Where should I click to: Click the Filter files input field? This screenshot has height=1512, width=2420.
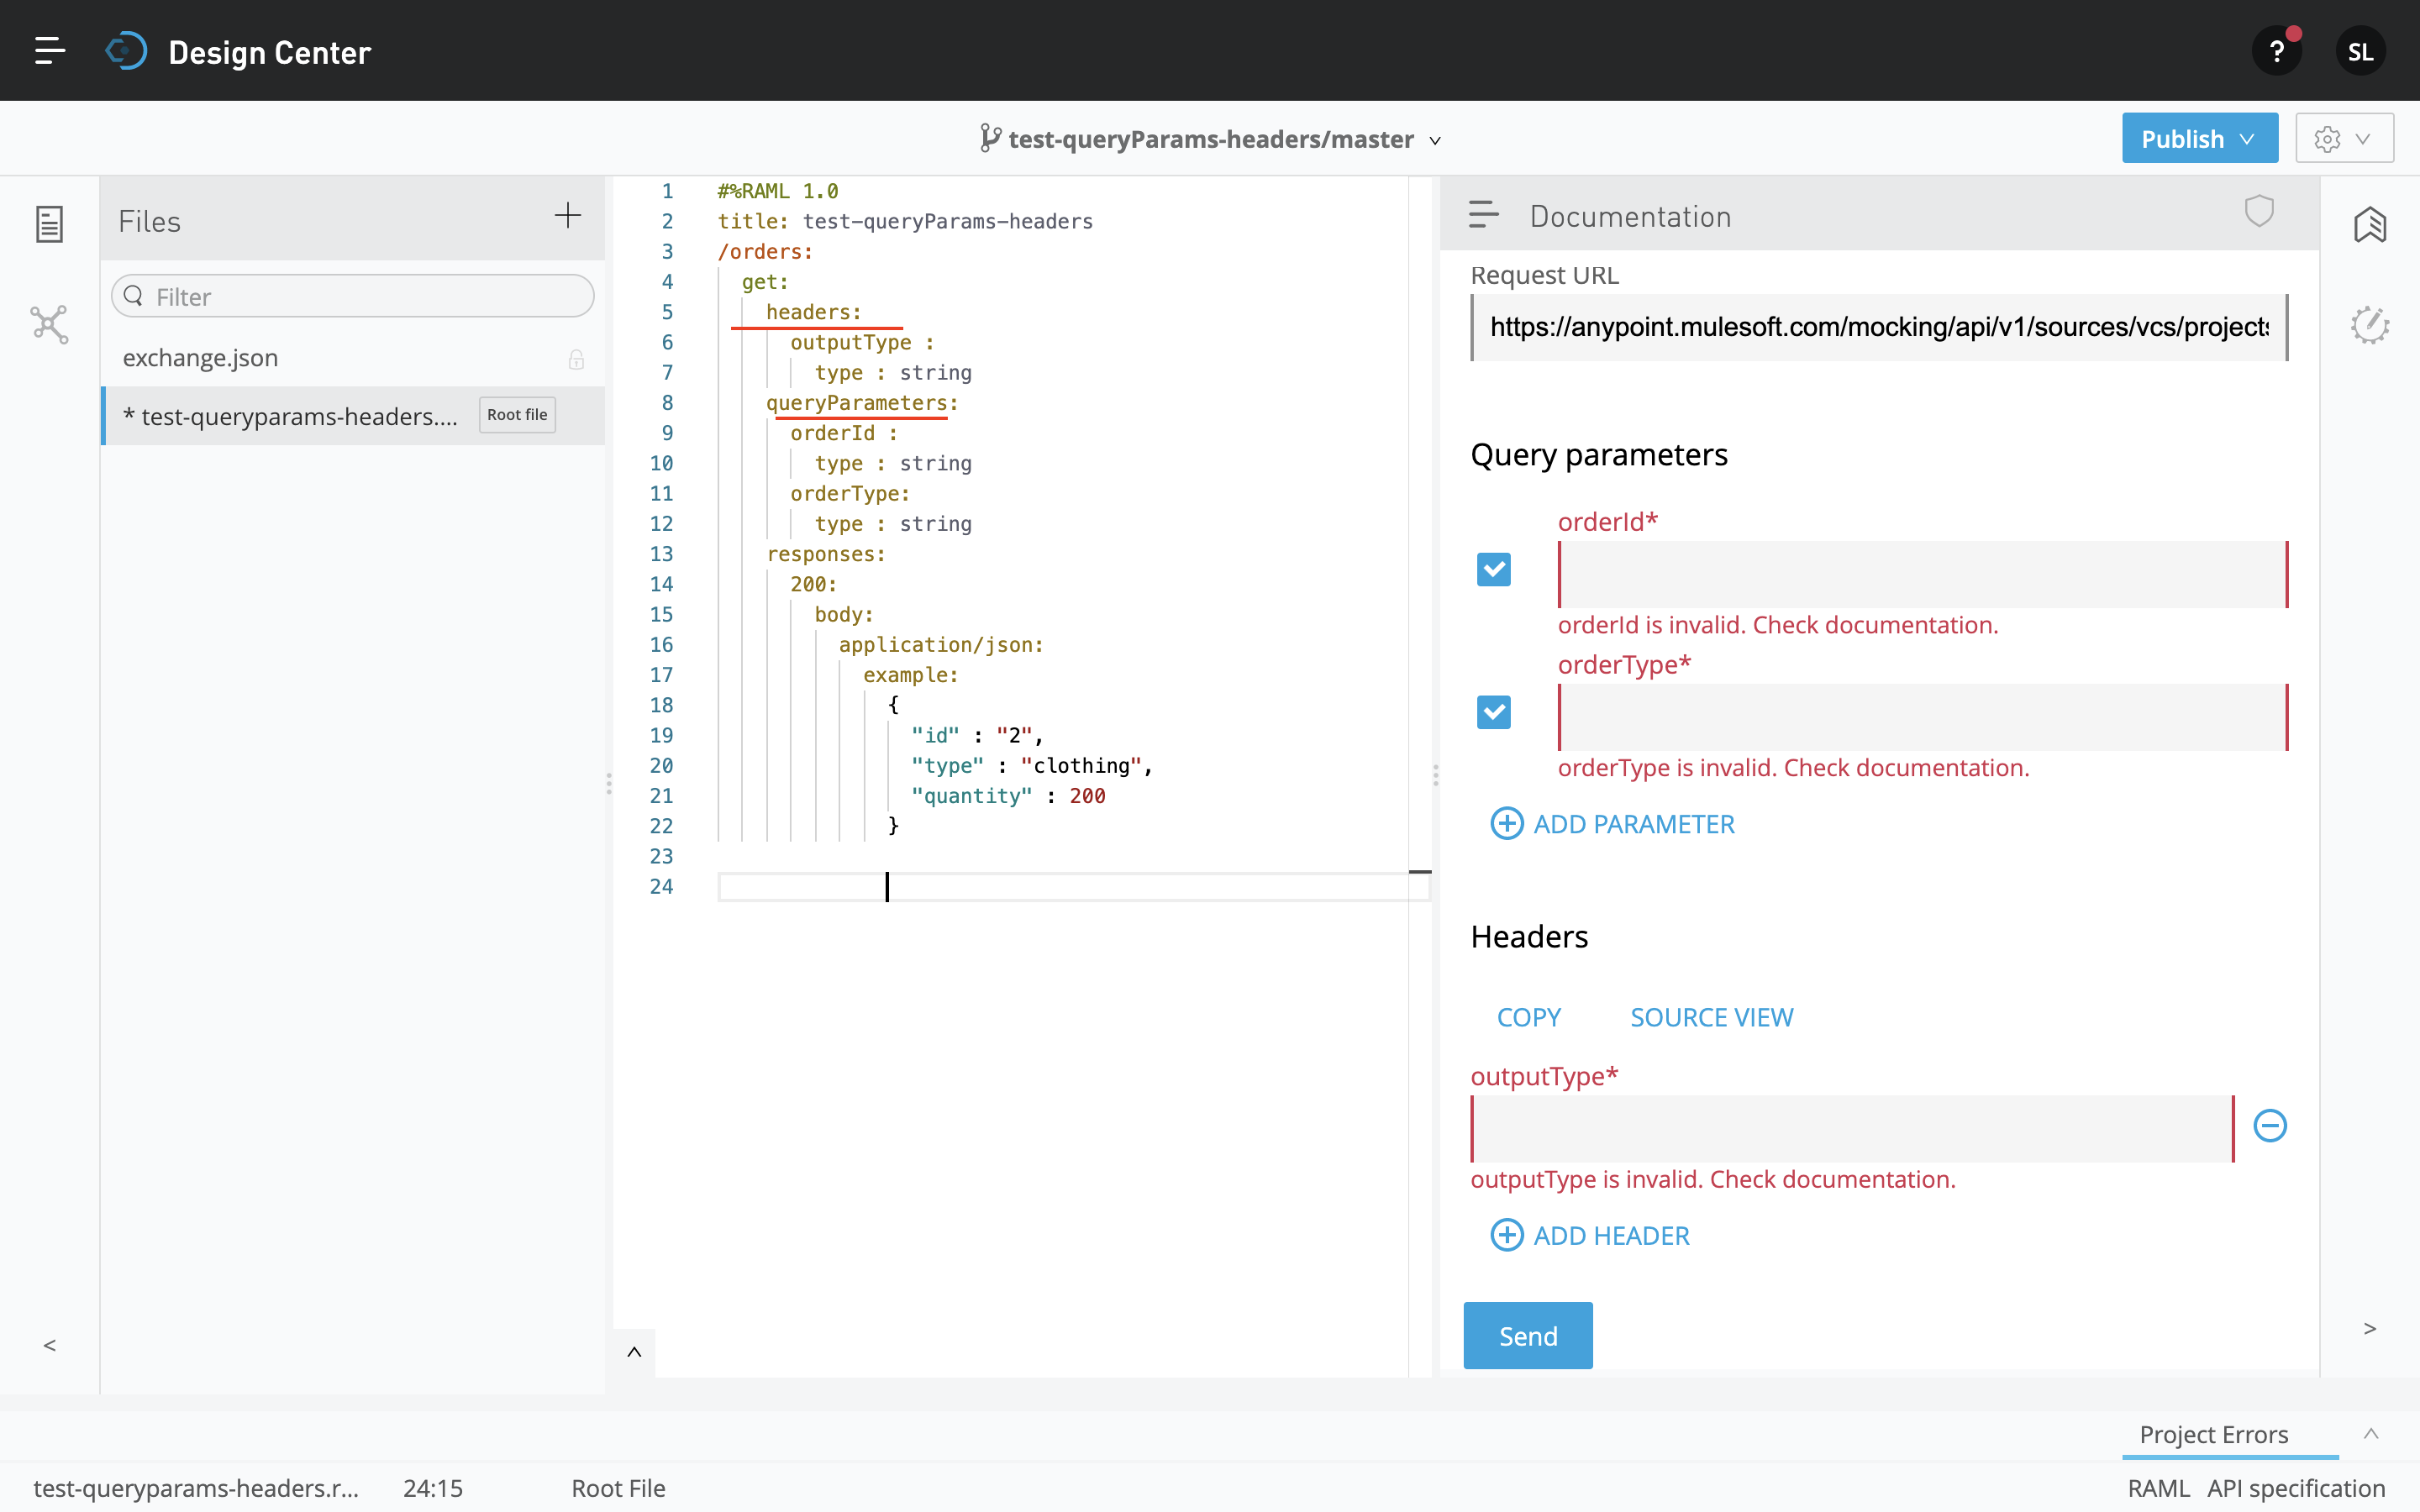coord(353,297)
